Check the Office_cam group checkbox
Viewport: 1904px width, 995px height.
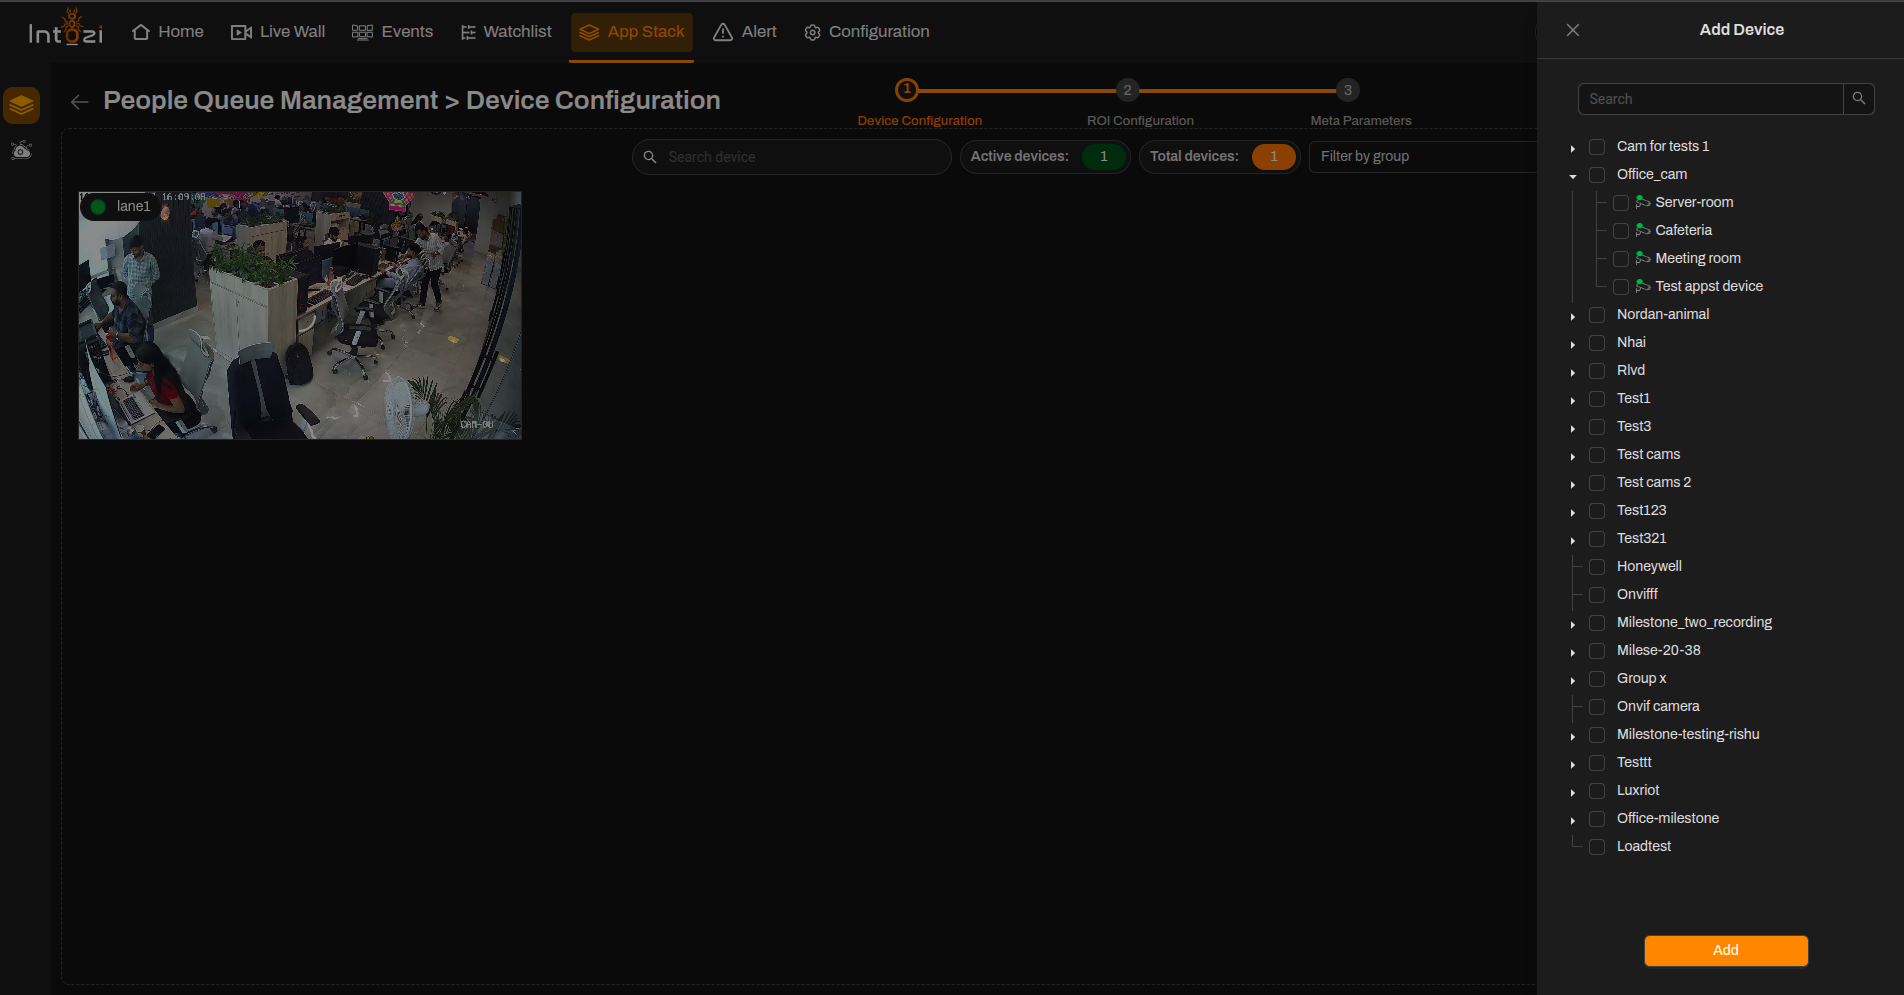point(1597,175)
